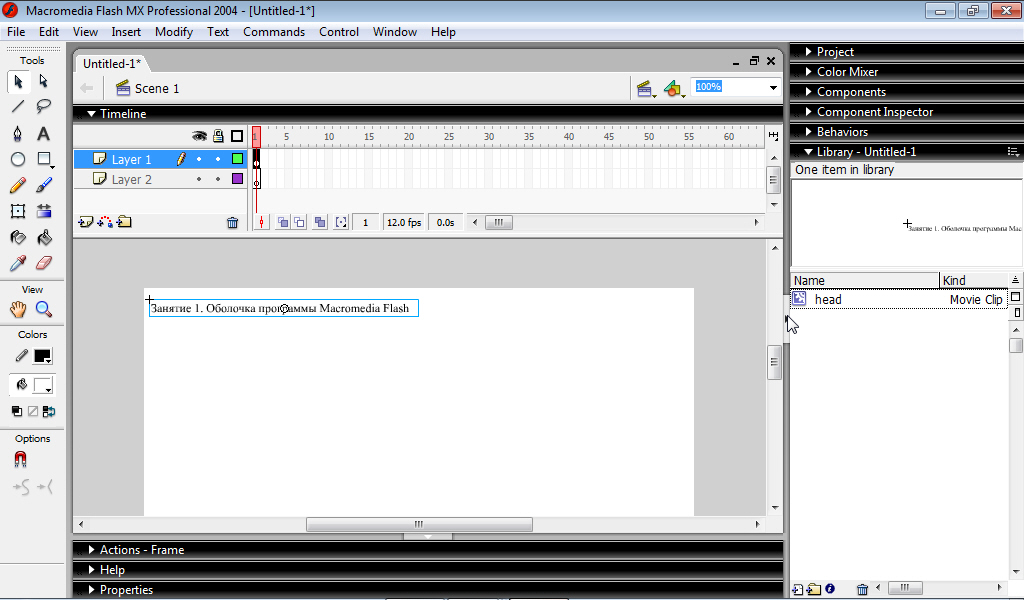Select the Line tool
Image resolution: width=1024 pixels, height=600 pixels.
click(x=18, y=106)
